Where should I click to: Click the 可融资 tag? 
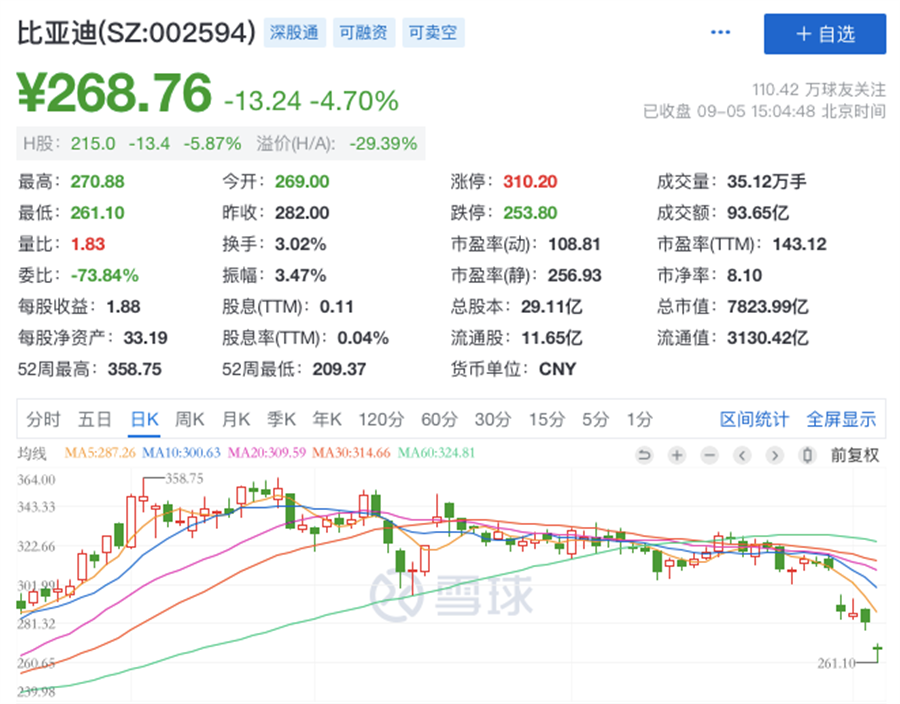tap(364, 33)
